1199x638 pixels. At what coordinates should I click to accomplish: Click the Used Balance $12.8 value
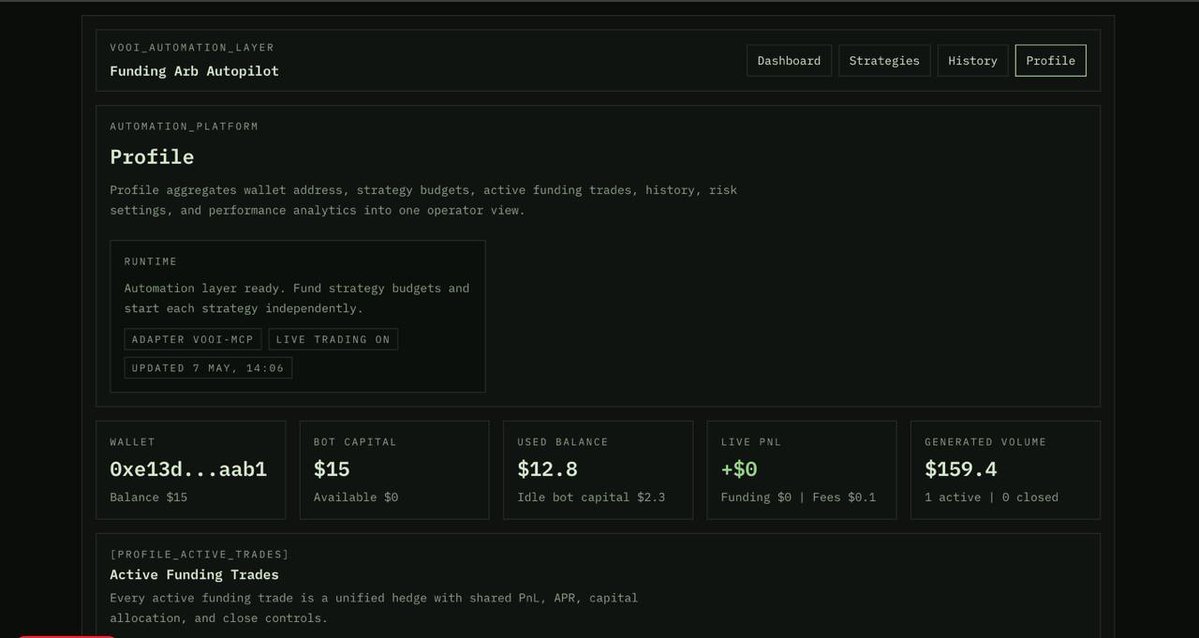coord(548,469)
